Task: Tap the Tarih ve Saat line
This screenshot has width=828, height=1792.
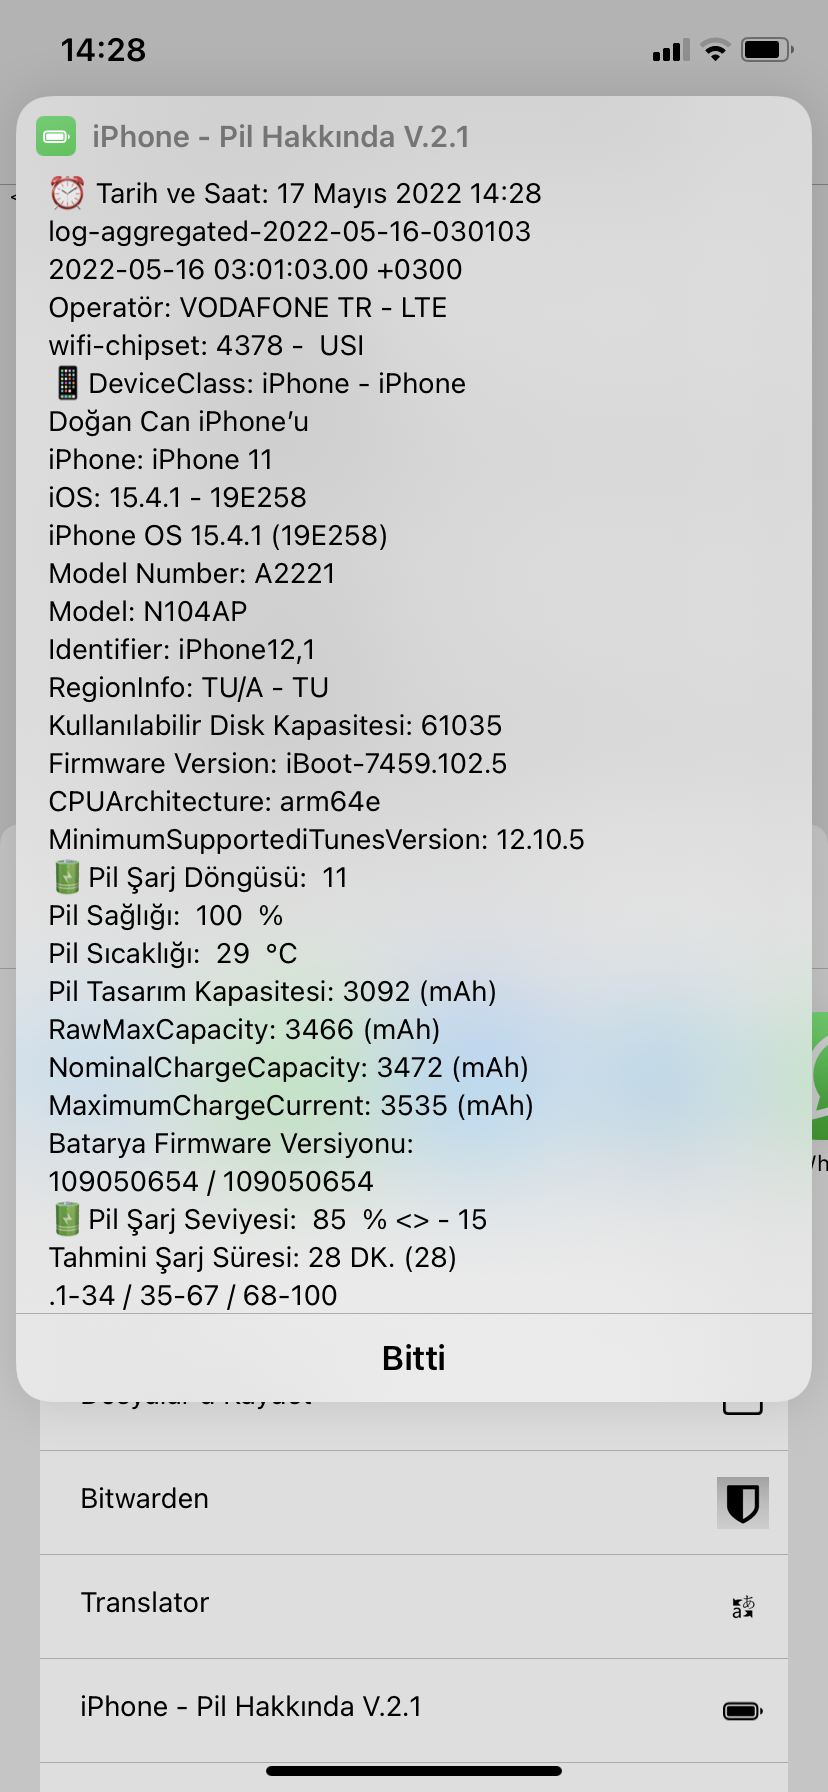Action: coord(319,193)
